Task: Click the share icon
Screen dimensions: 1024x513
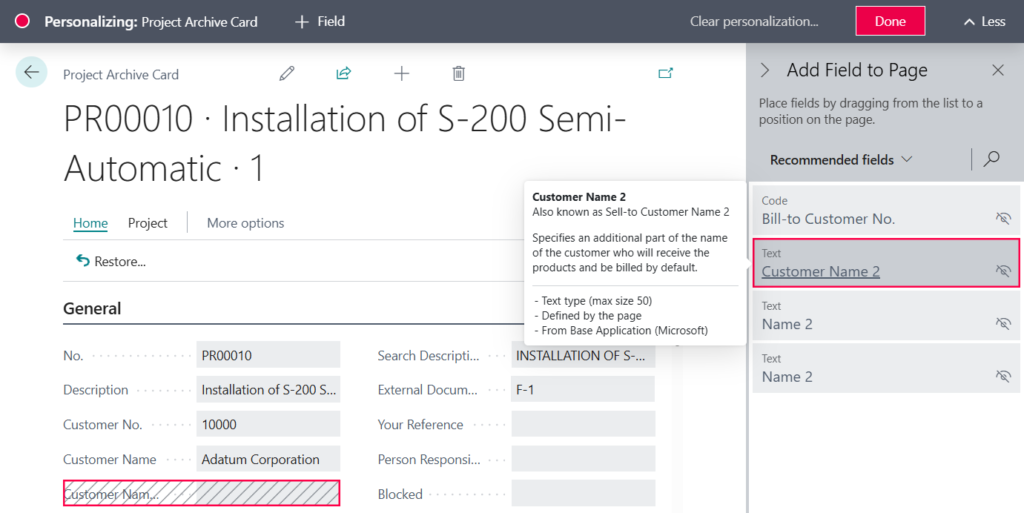Action: click(344, 73)
